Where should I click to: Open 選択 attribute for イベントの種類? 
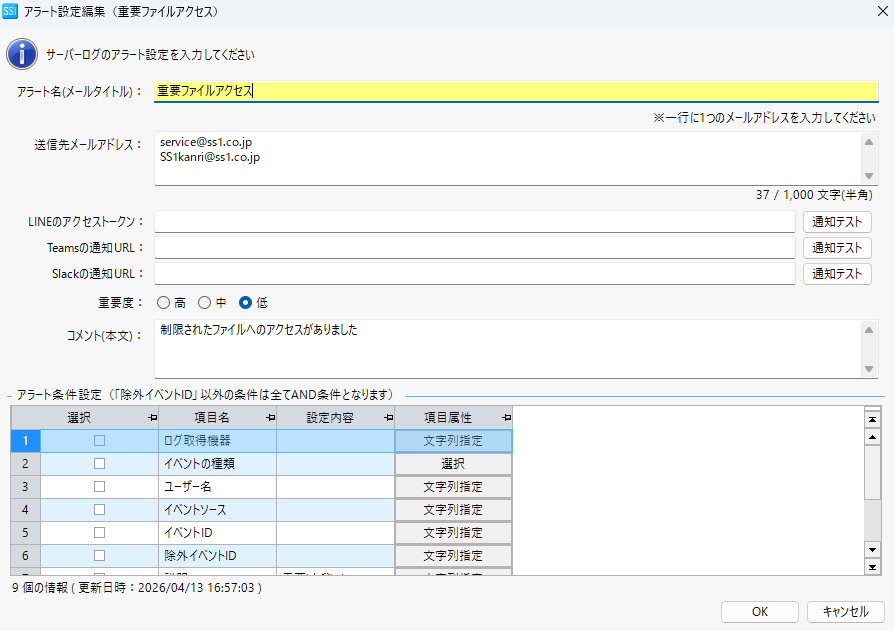pyautogui.click(x=453, y=464)
